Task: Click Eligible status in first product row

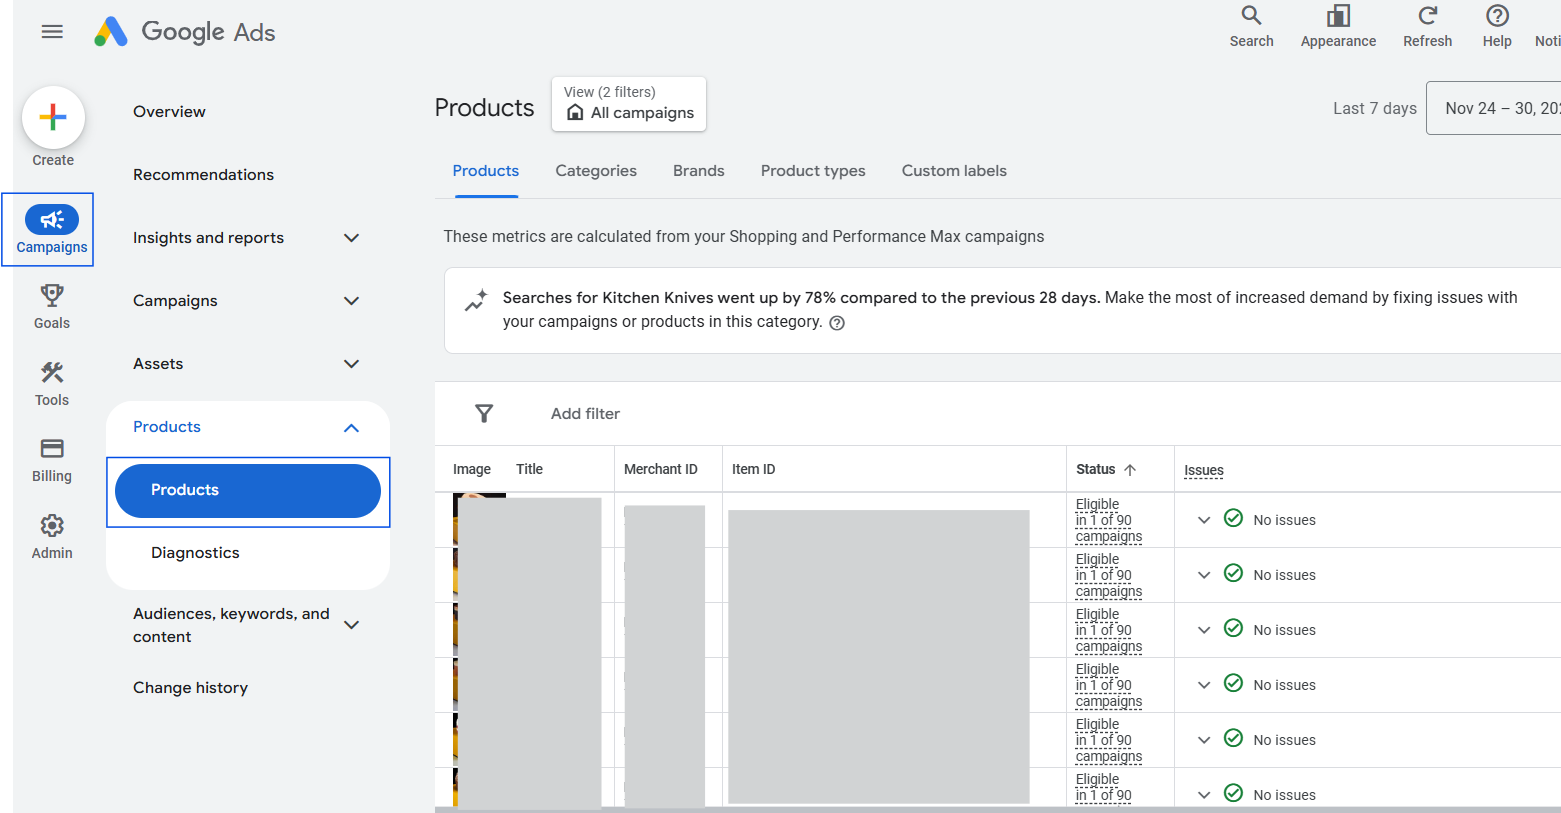Action: [1108, 520]
